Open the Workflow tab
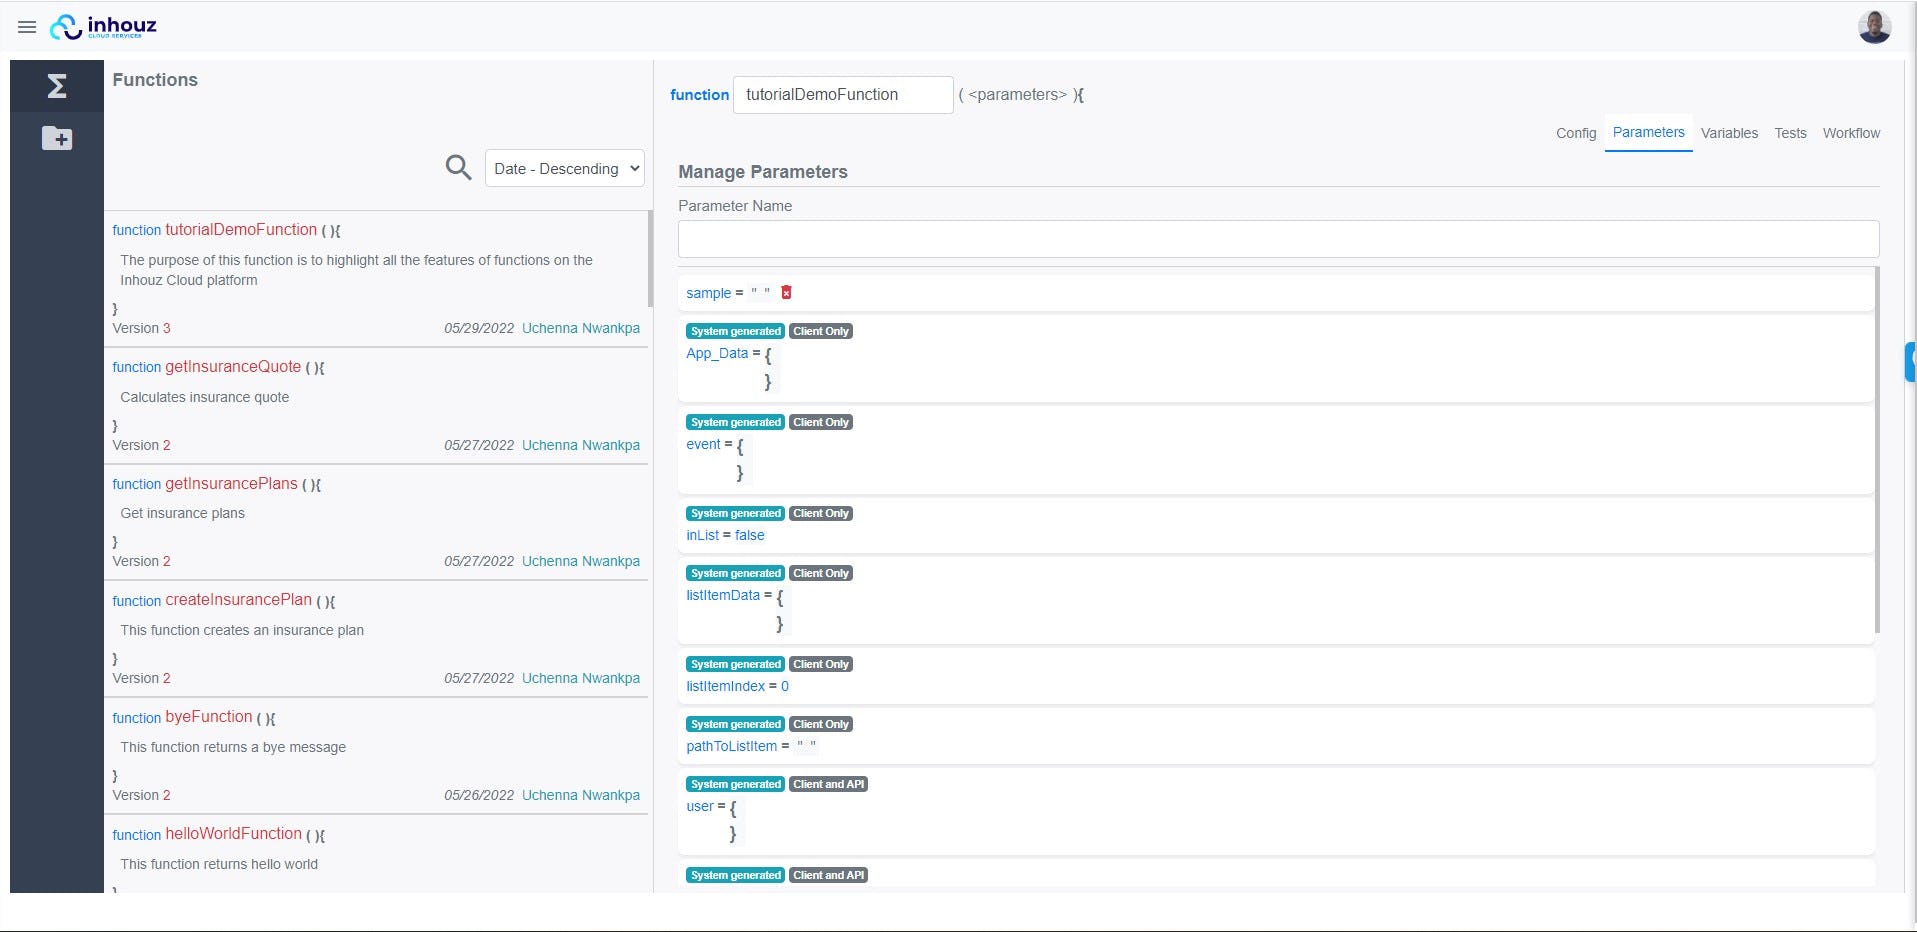This screenshot has width=1917, height=932. [x=1851, y=133]
